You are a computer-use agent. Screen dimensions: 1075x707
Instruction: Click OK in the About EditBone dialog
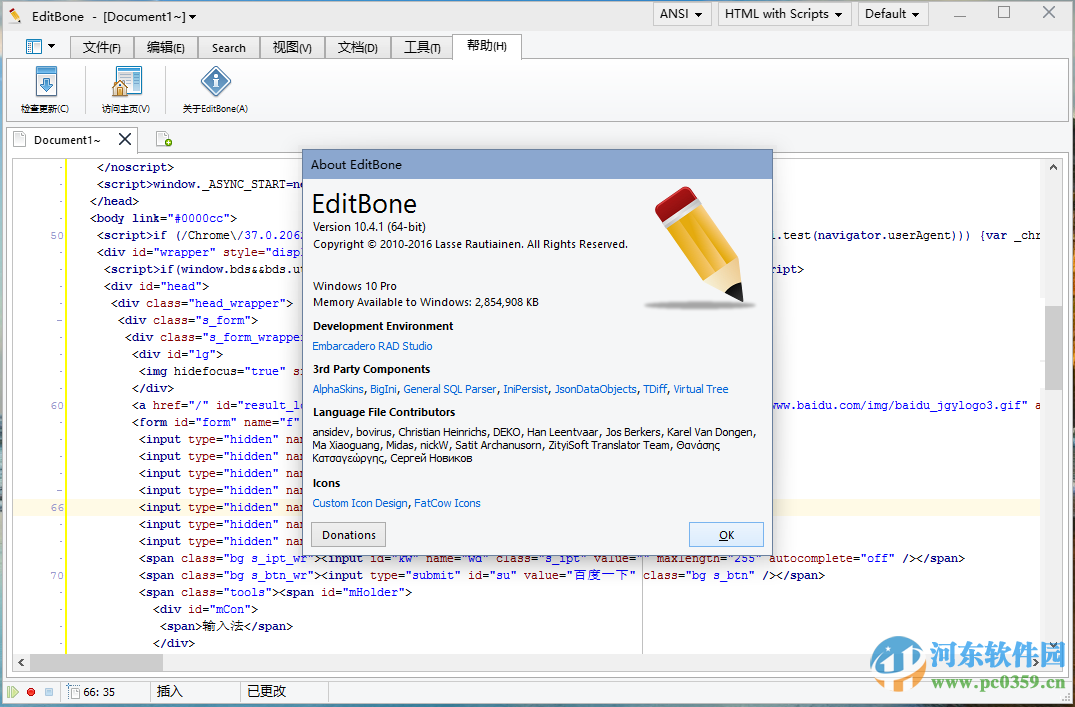[x=726, y=534]
